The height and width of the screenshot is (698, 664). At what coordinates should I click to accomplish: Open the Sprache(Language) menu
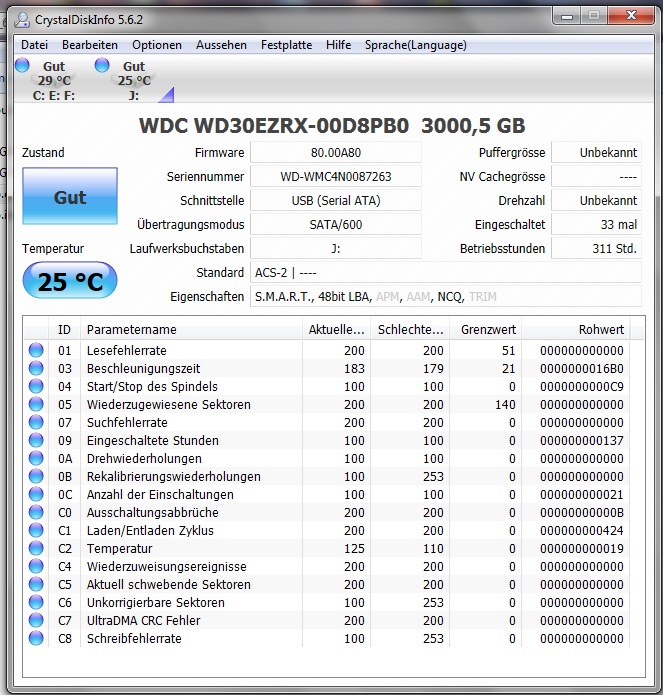[416, 45]
